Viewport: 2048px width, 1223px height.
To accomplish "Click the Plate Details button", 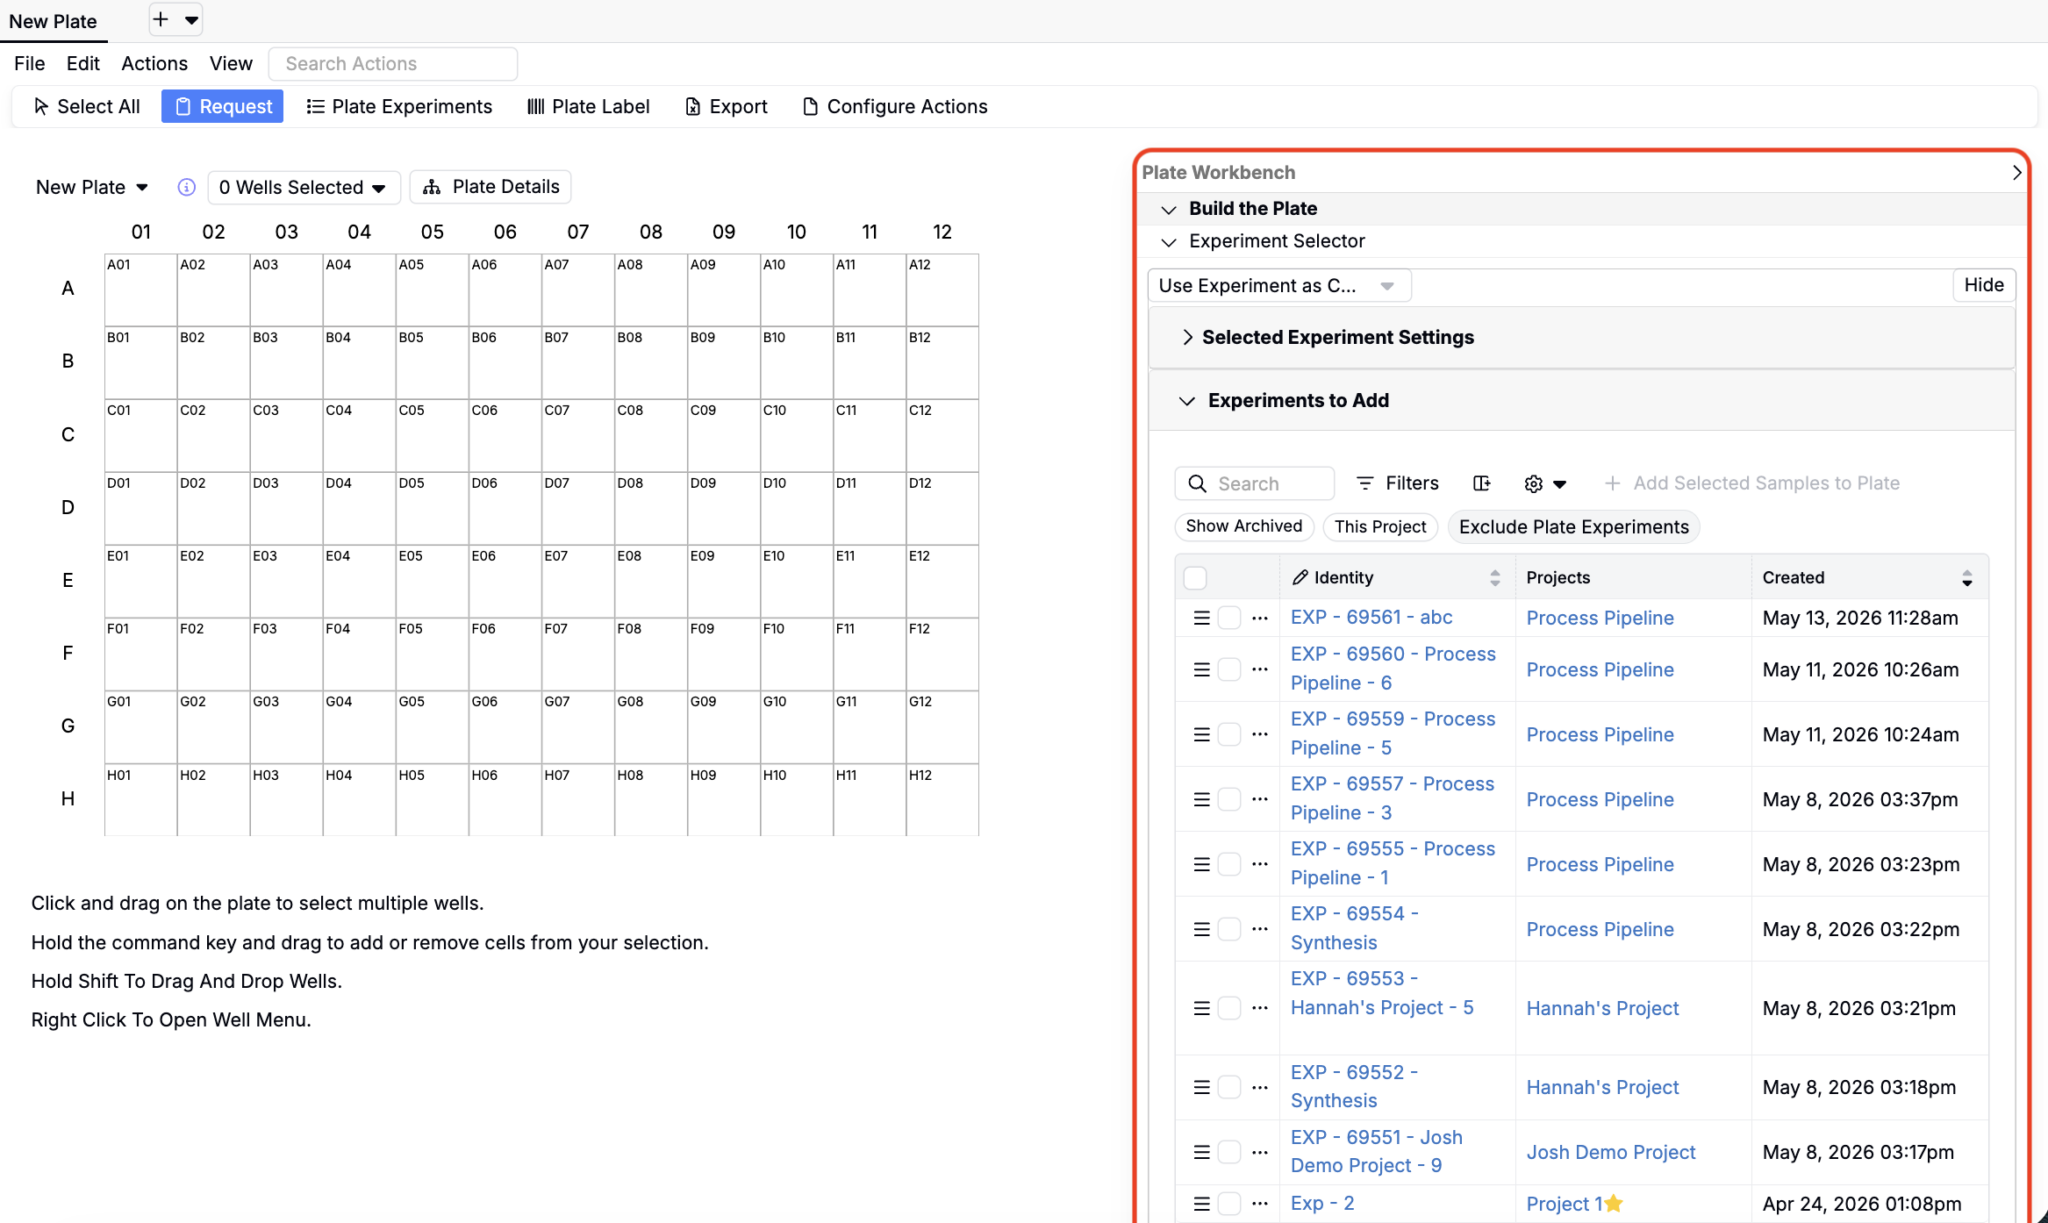I will coord(490,186).
